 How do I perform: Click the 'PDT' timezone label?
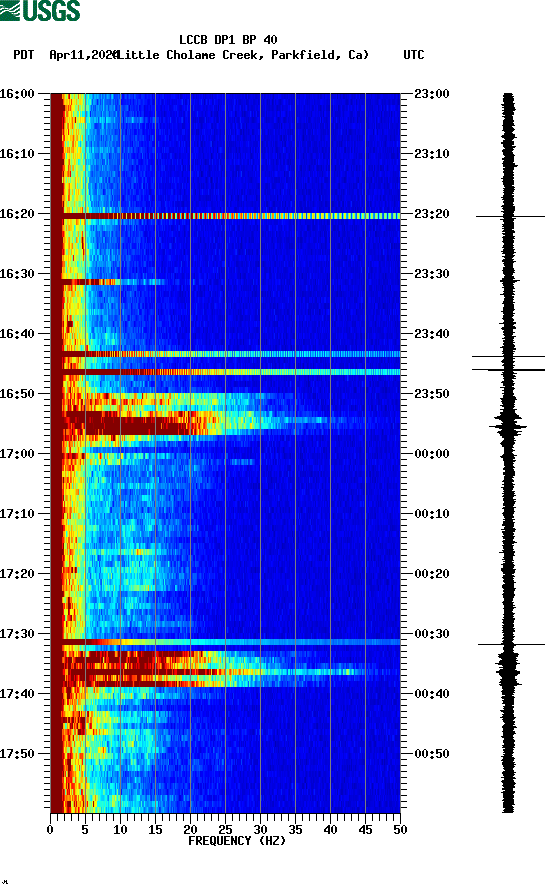pos(23,55)
